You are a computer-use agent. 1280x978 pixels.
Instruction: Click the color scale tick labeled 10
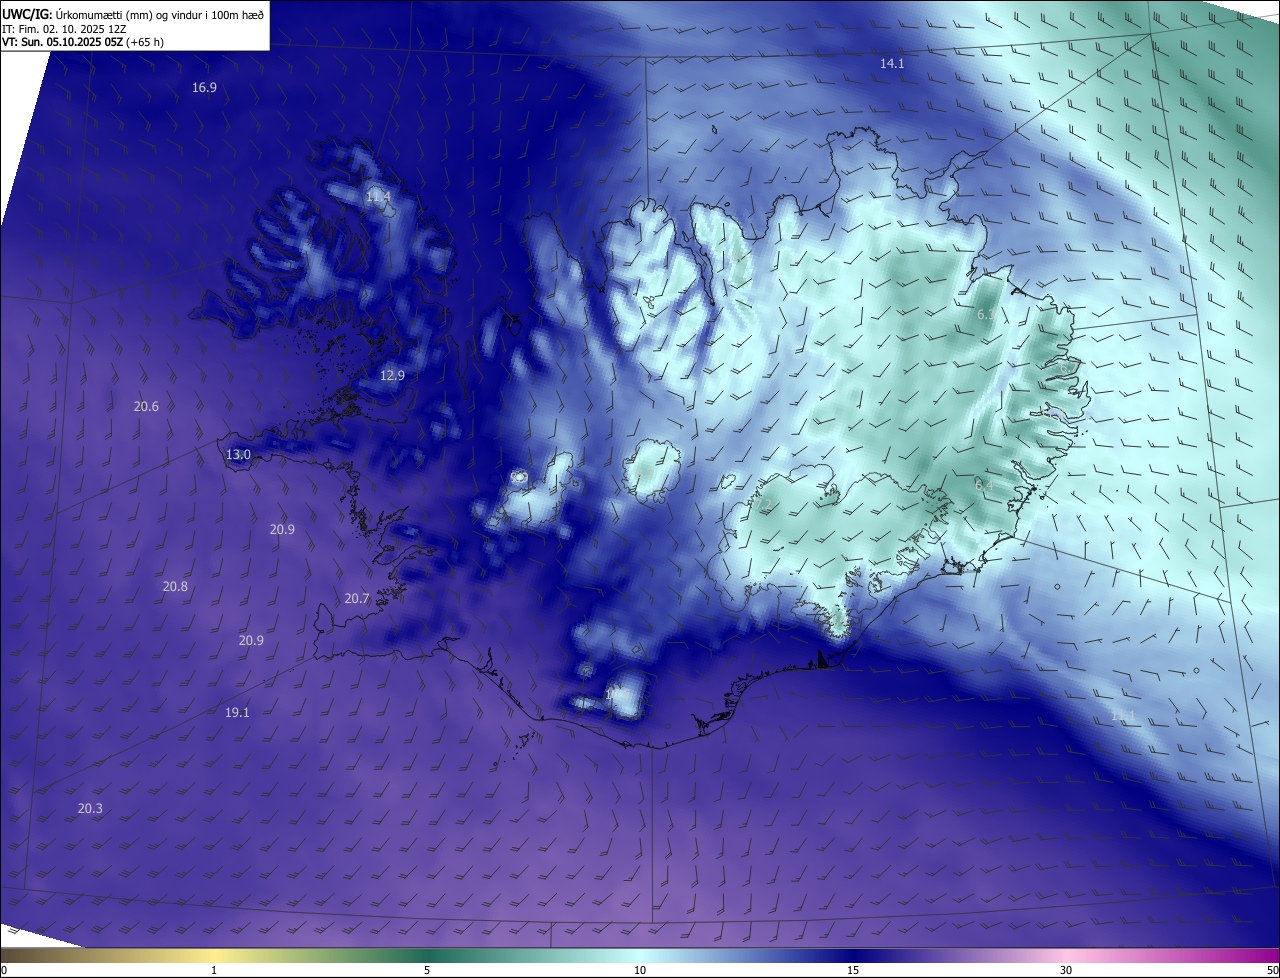pyautogui.click(x=640, y=970)
